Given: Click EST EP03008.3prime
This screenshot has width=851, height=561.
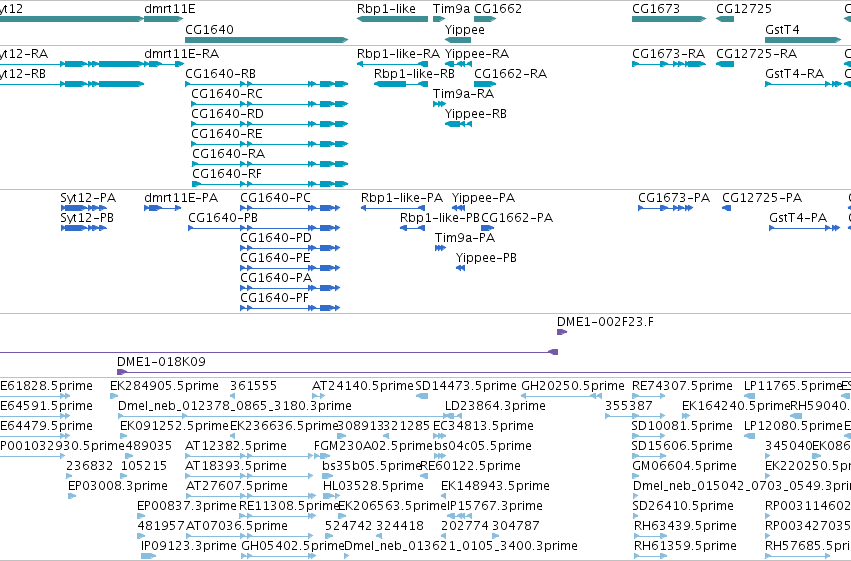Looking at the screenshot, I should click(117, 487).
